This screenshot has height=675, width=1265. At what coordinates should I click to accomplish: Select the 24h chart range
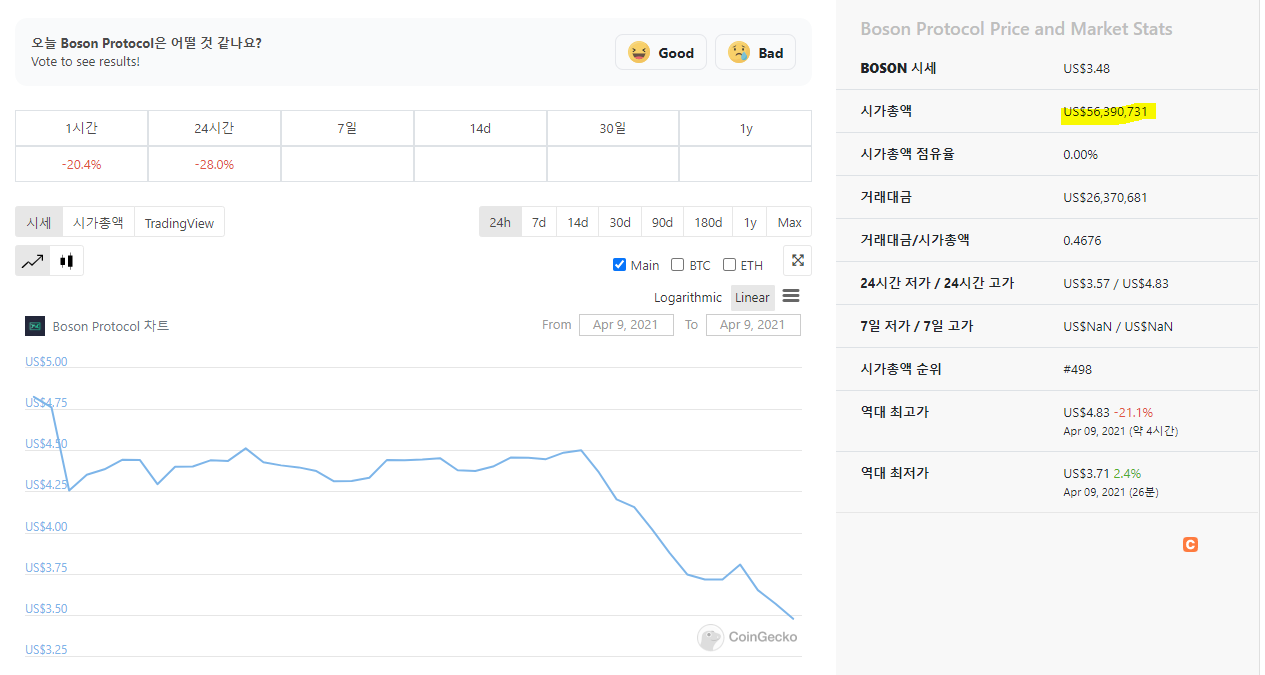[500, 222]
